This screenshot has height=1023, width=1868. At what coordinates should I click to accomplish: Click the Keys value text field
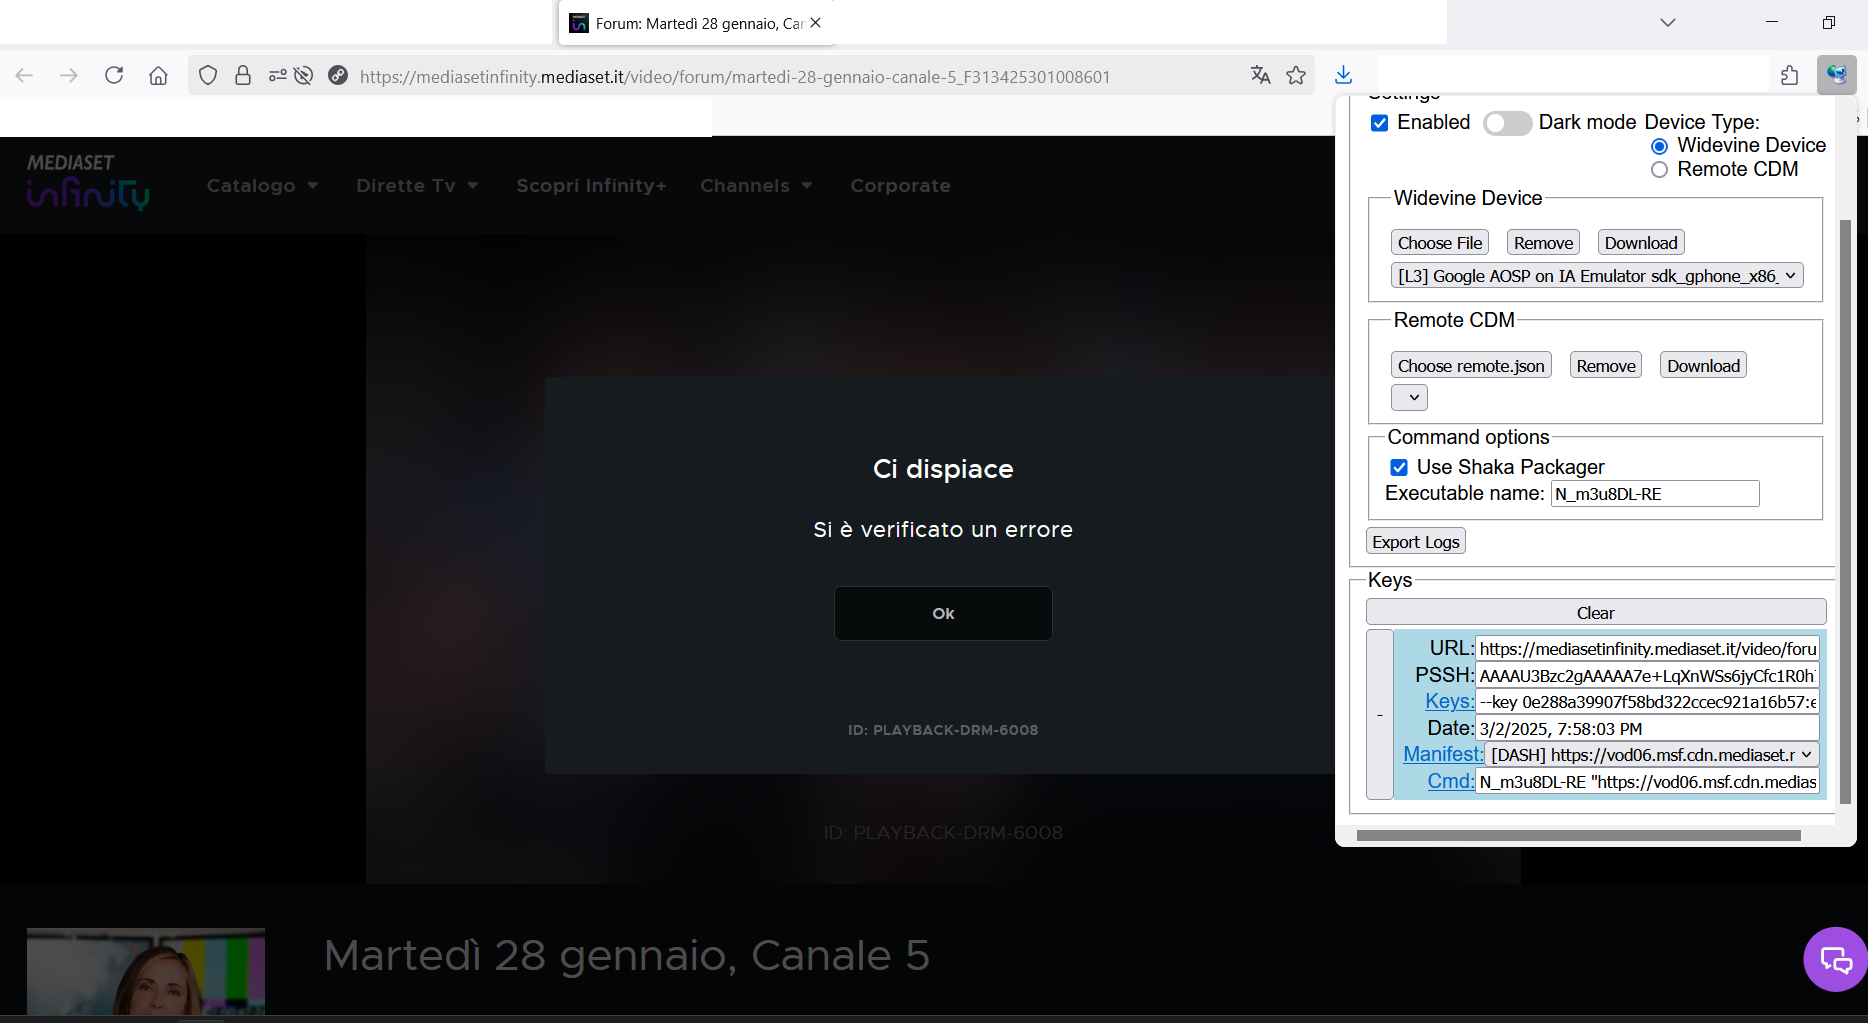point(1647,702)
